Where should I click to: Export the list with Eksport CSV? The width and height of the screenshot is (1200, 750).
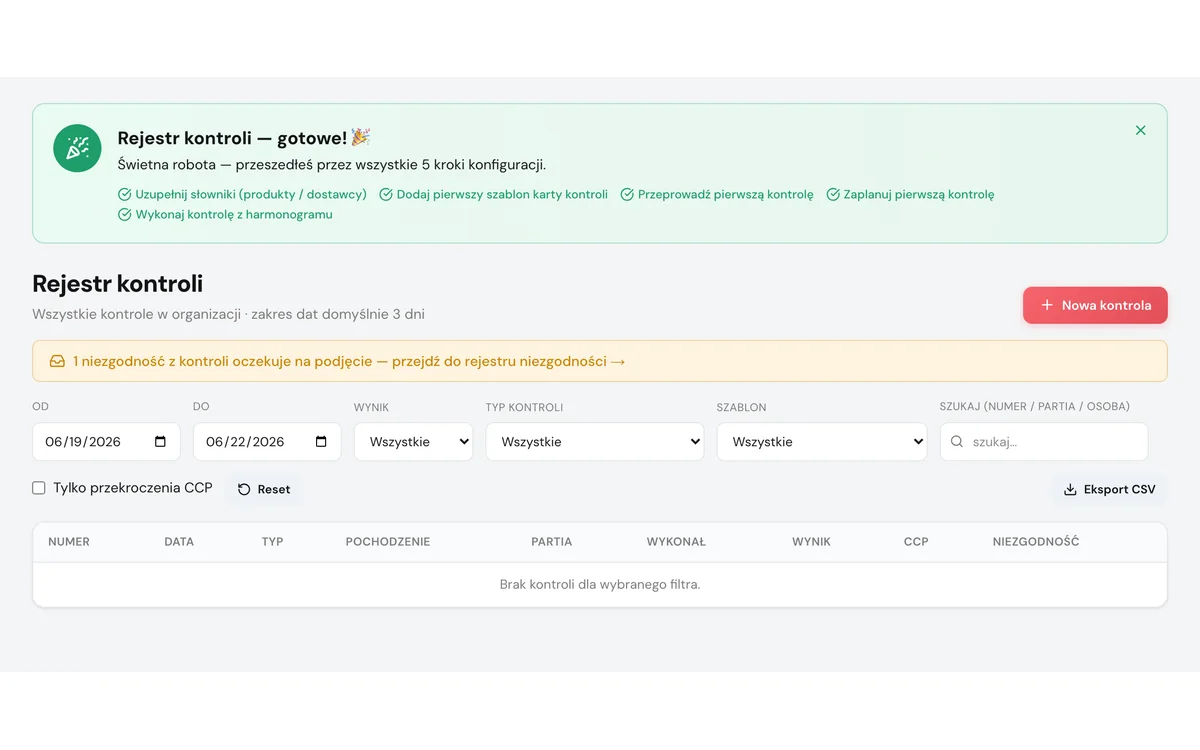point(1109,489)
